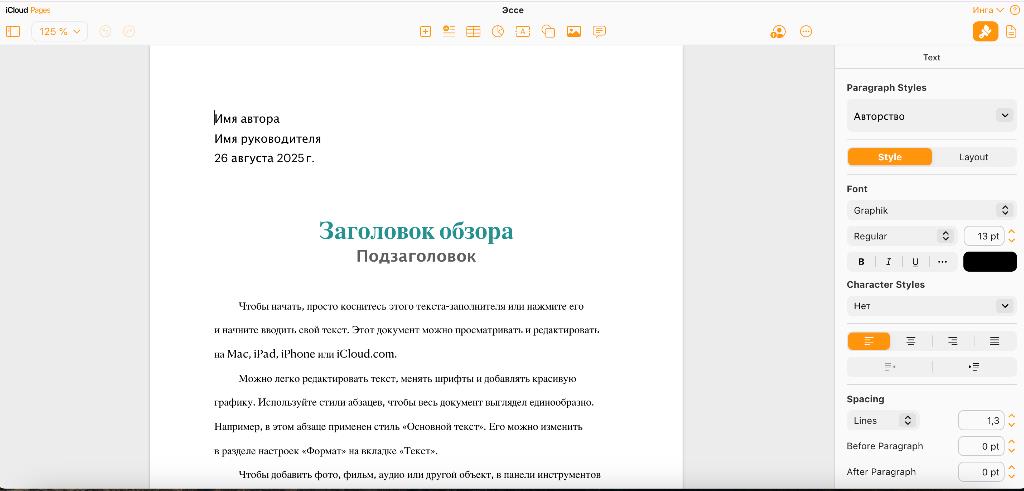Open the Инга account menu
Viewport: 1024px width, 491px height.
(987, 10)
